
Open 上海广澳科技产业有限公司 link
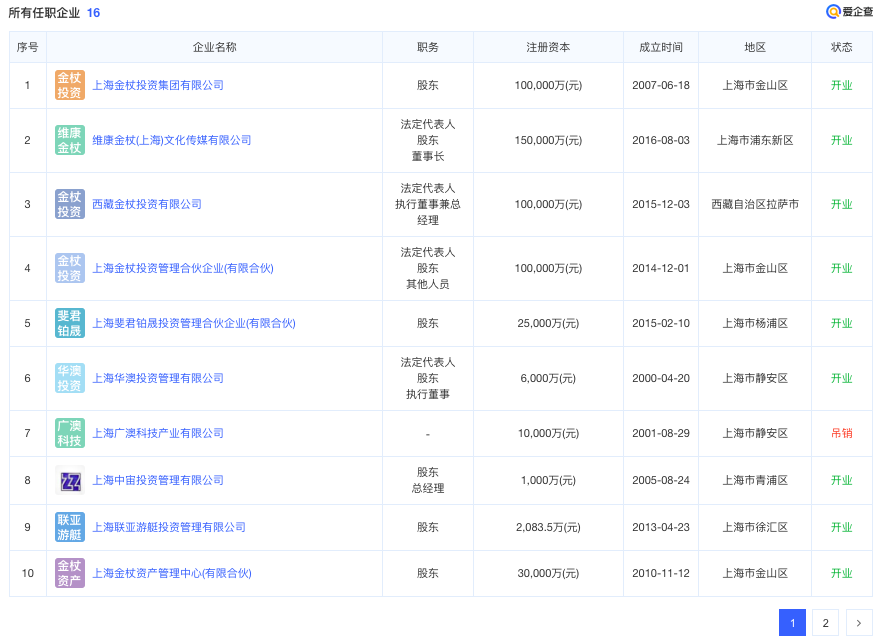tap(158, 433)
